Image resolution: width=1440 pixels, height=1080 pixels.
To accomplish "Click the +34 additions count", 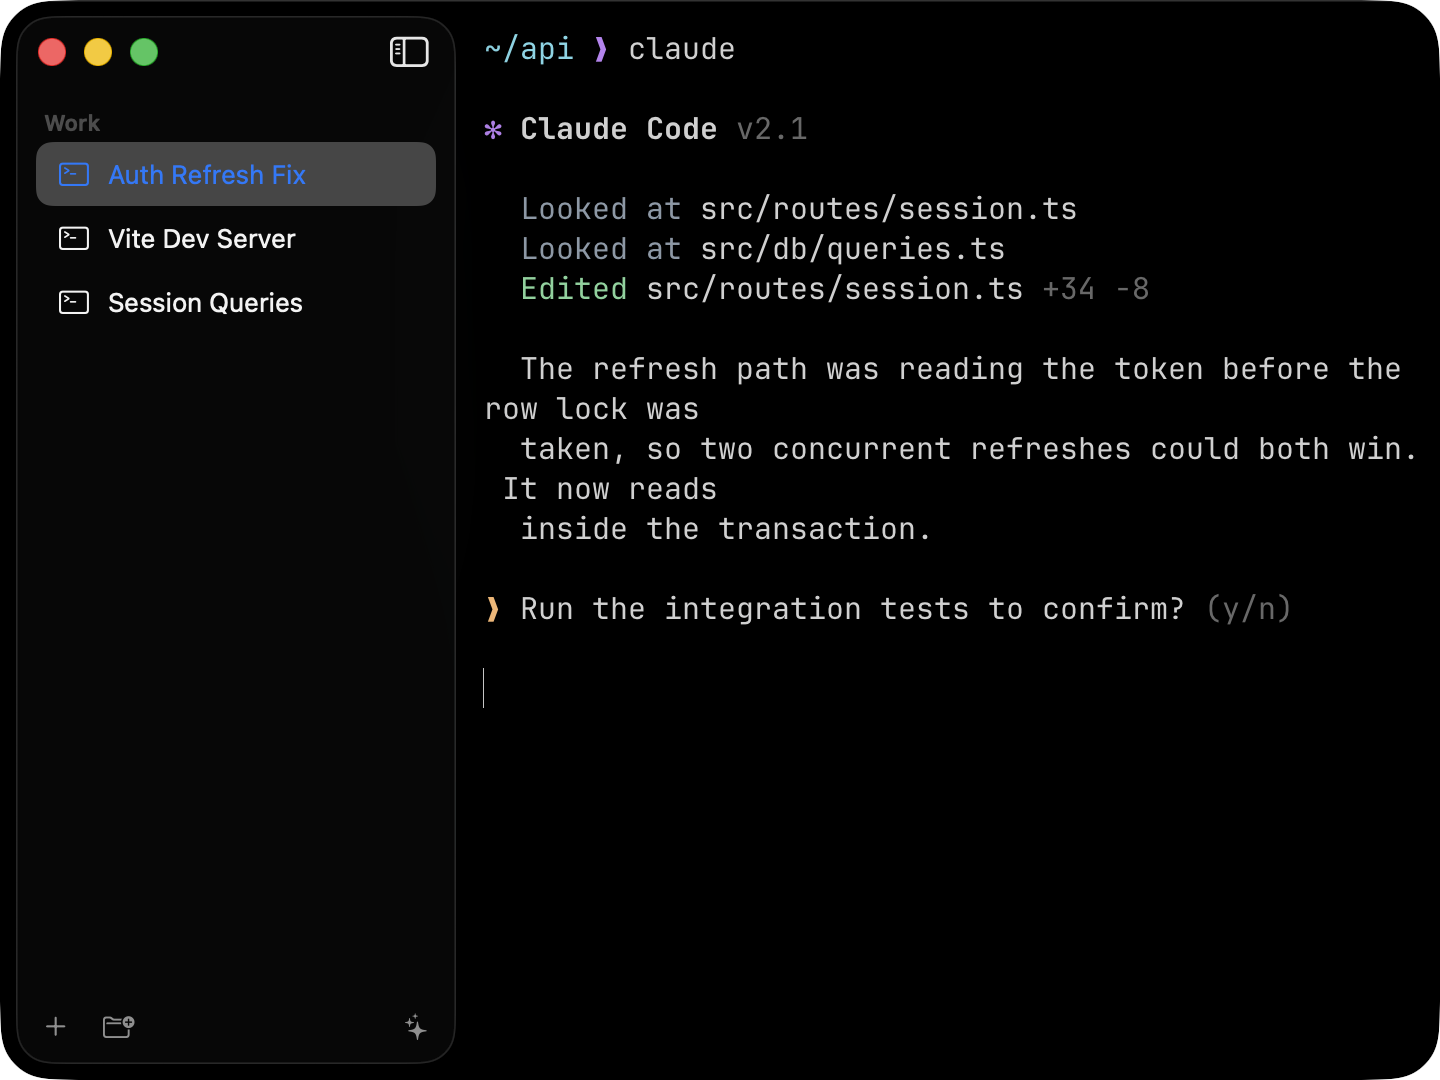I will [x=1069, y=289].
